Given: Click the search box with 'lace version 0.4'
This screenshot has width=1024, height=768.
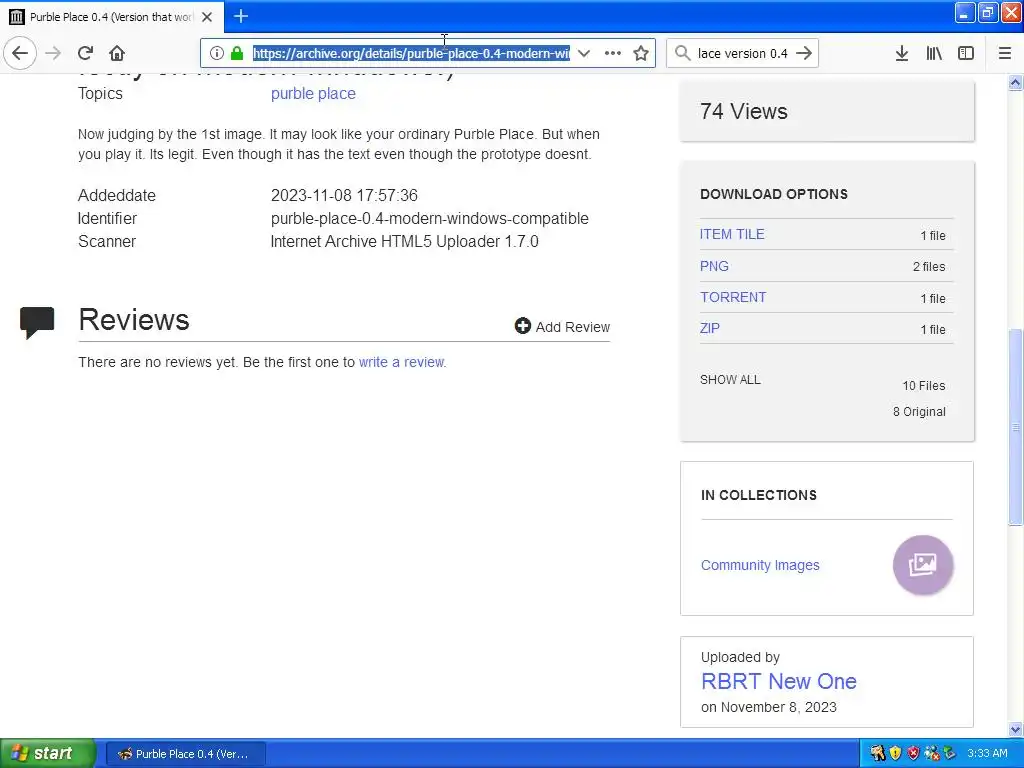Looking at the screenshot, I should pos(743,53).
